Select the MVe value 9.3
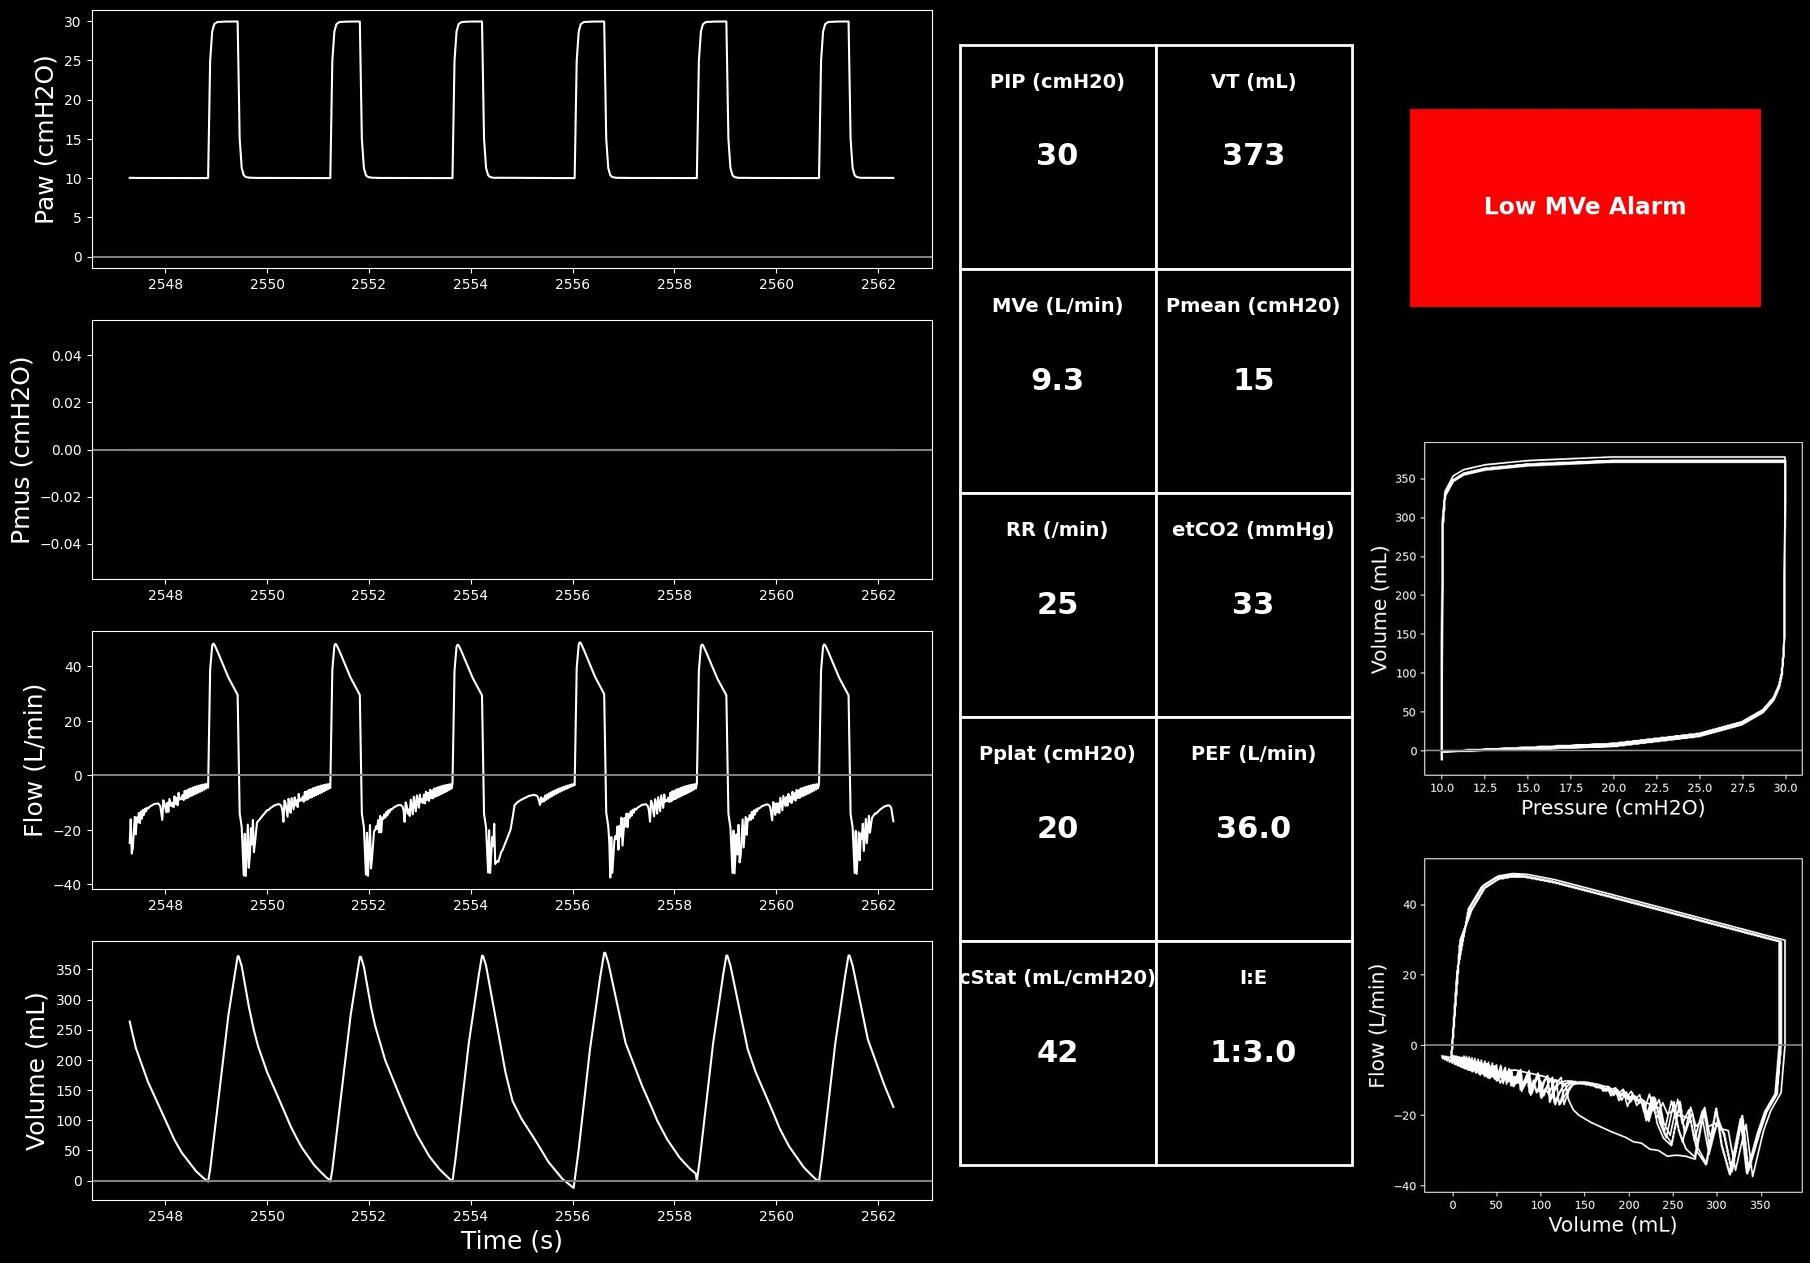The image size is (1810, 1263). click(1057, 380)
